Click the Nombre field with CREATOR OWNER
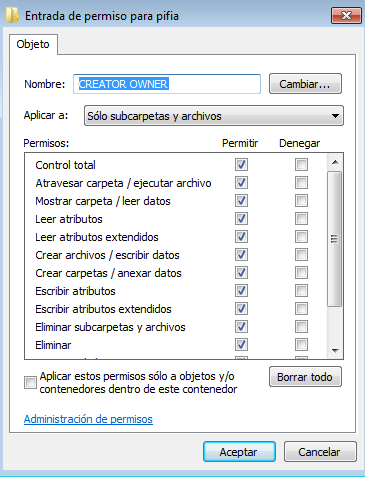This screenshot has height=477, width=365. click(167, 84)
